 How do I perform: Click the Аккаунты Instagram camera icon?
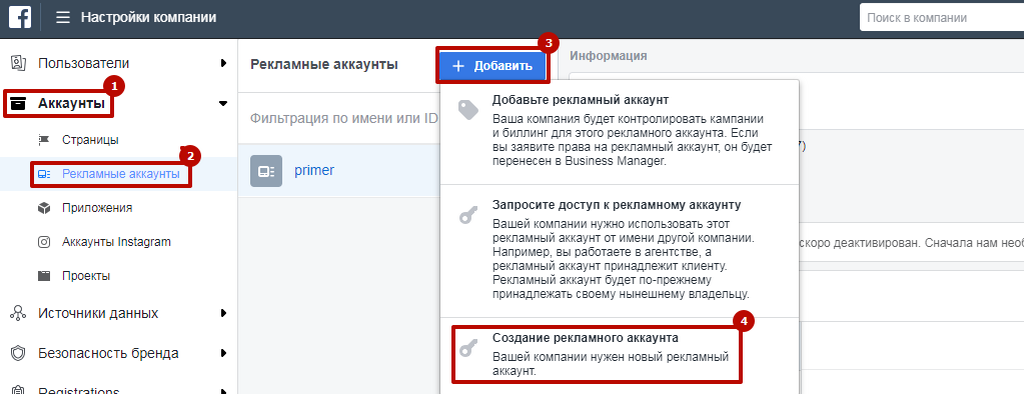point(44,242)
